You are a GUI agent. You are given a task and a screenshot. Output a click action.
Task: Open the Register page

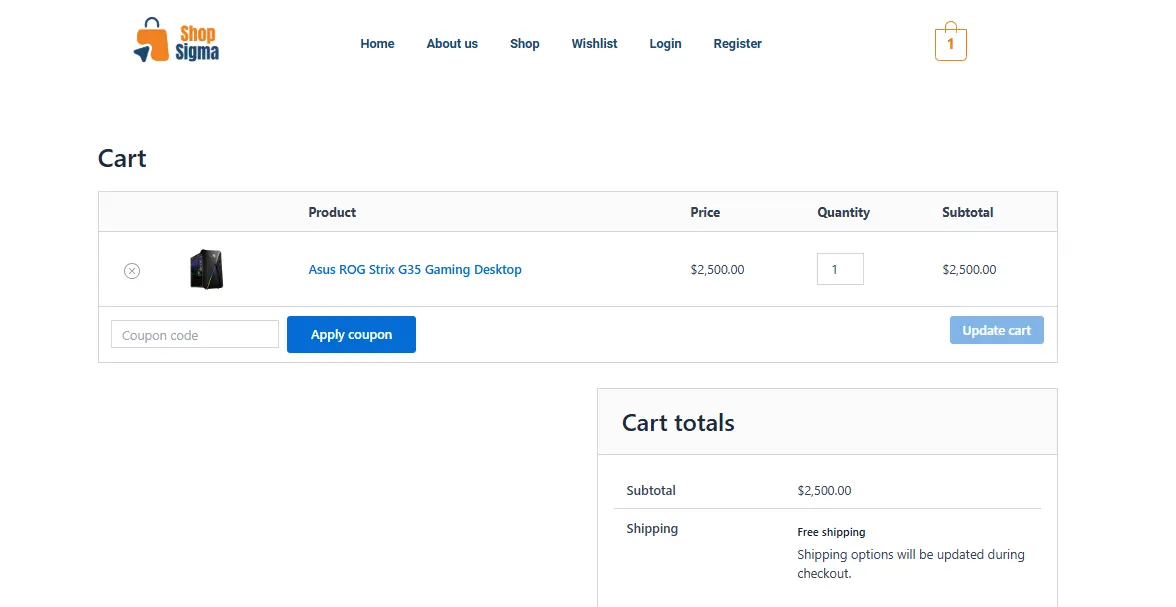pos(737,44)
